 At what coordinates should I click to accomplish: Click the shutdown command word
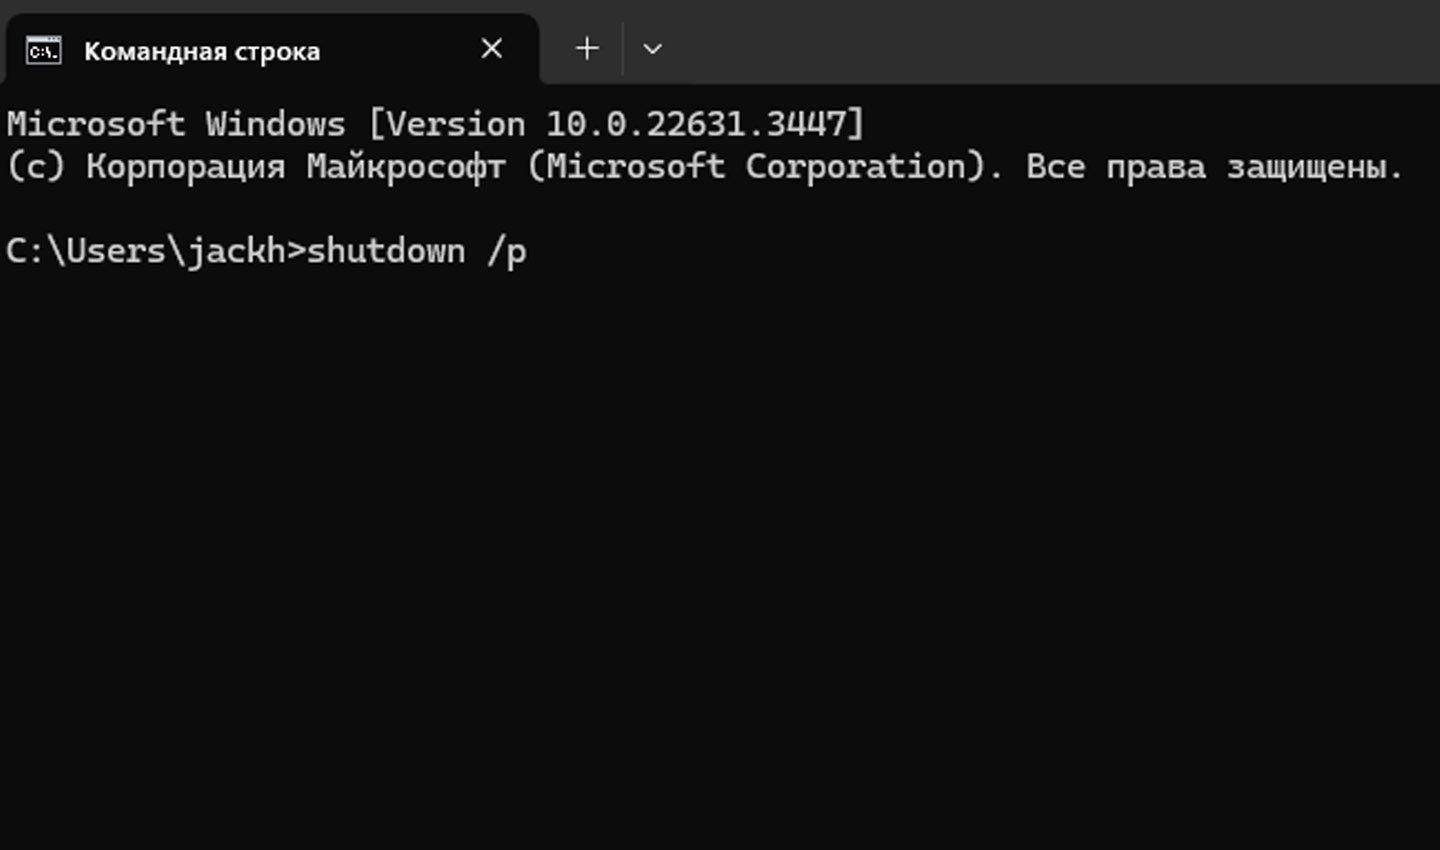tap(386, 250)
